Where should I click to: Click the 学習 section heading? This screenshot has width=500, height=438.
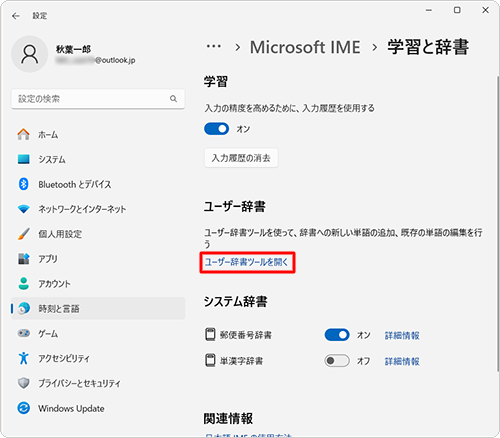click(216, 82)
